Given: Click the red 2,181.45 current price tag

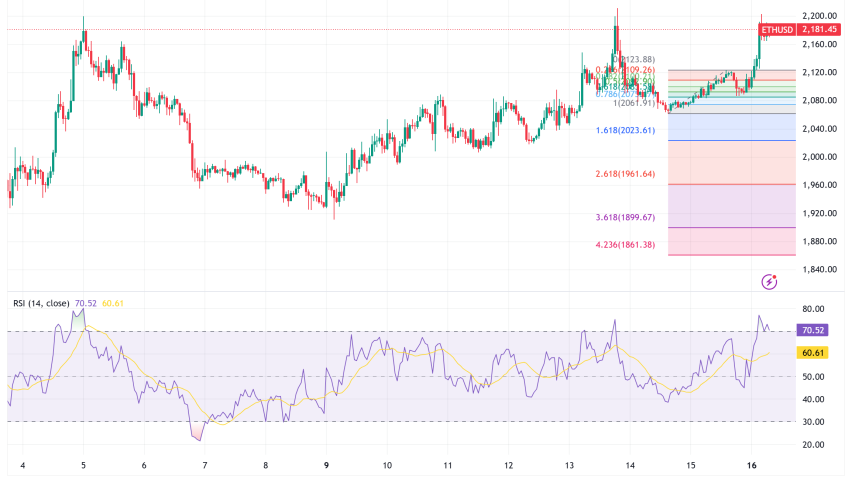Looking at the screenshot, I should (823, 31).
